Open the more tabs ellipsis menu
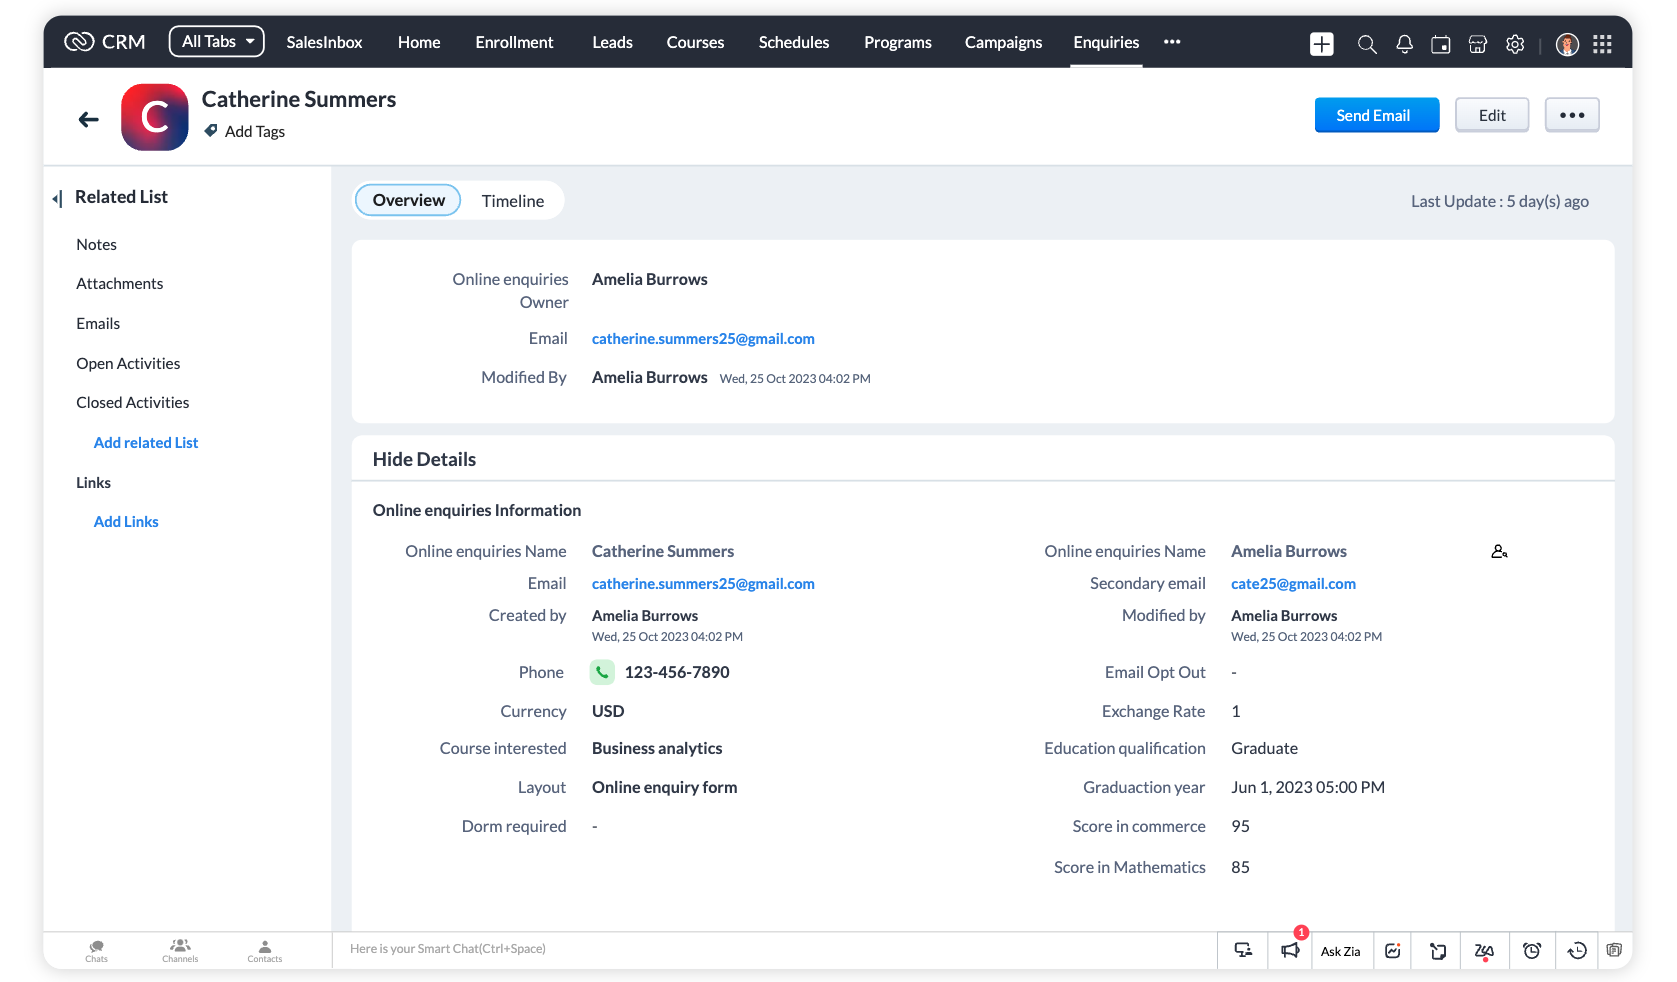The height and width of the screenshot is (982, 1677). (1172, 42)
